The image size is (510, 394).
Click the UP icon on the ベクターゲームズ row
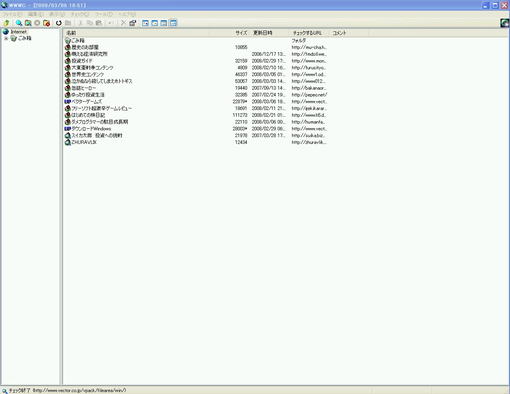click(67, 101)
